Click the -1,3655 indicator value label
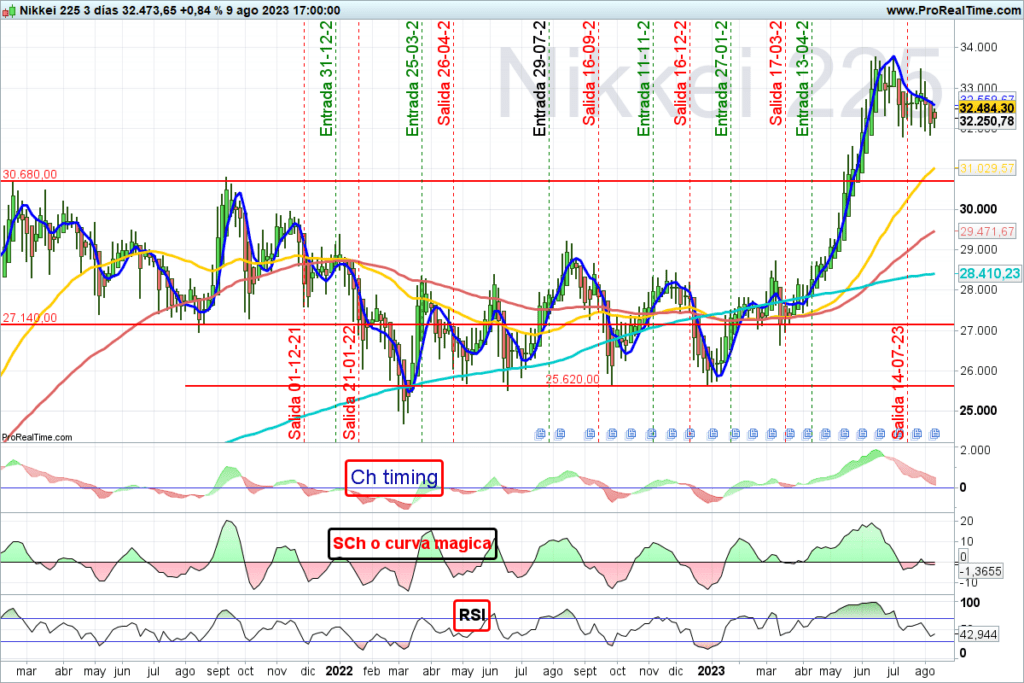 click(x=980, y=571)
